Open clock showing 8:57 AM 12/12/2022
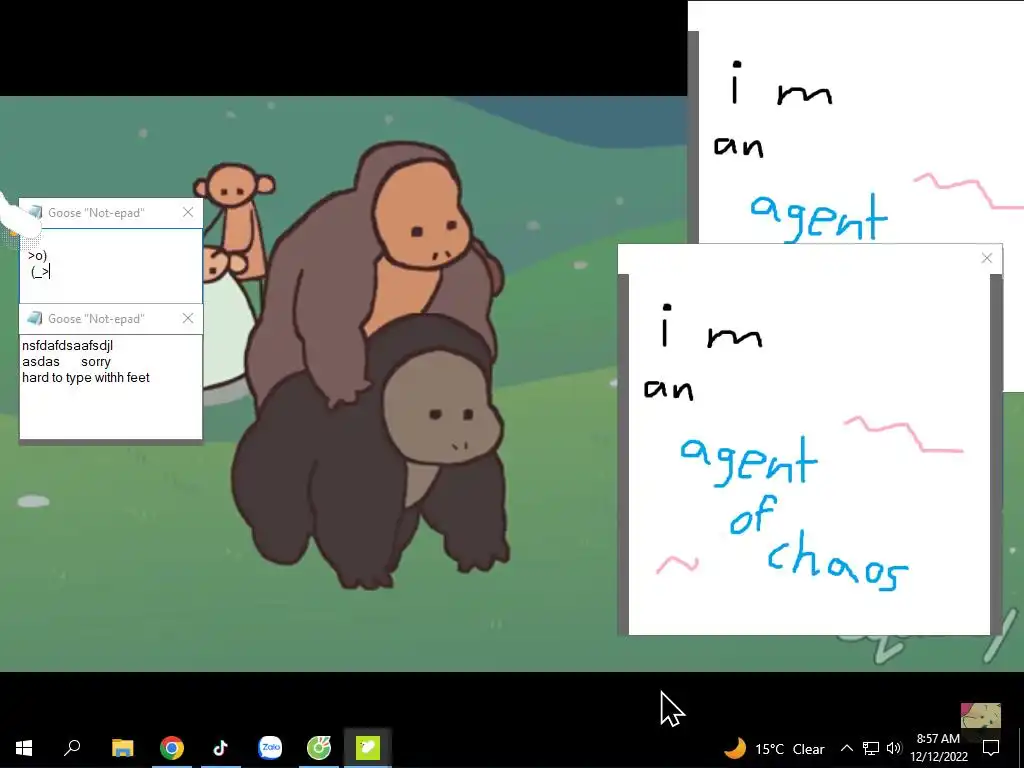Screen dimensions: 1024x768 pyautogui.click(x=938, y=748)
